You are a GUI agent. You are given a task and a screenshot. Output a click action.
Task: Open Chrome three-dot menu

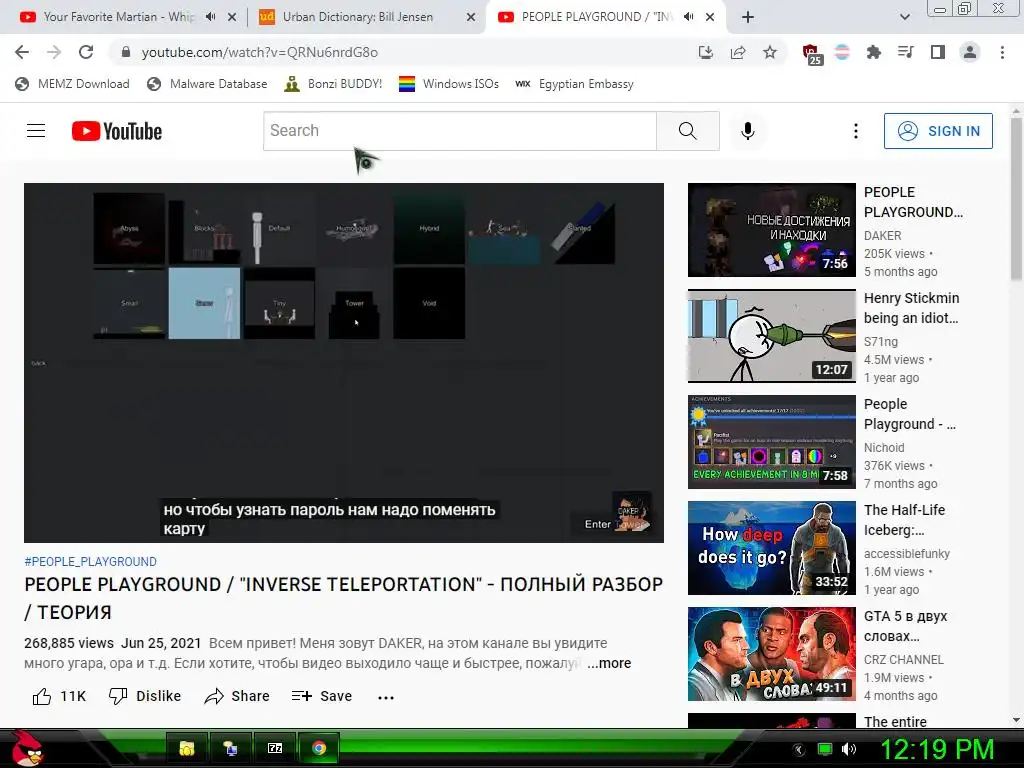(1002, 52)
